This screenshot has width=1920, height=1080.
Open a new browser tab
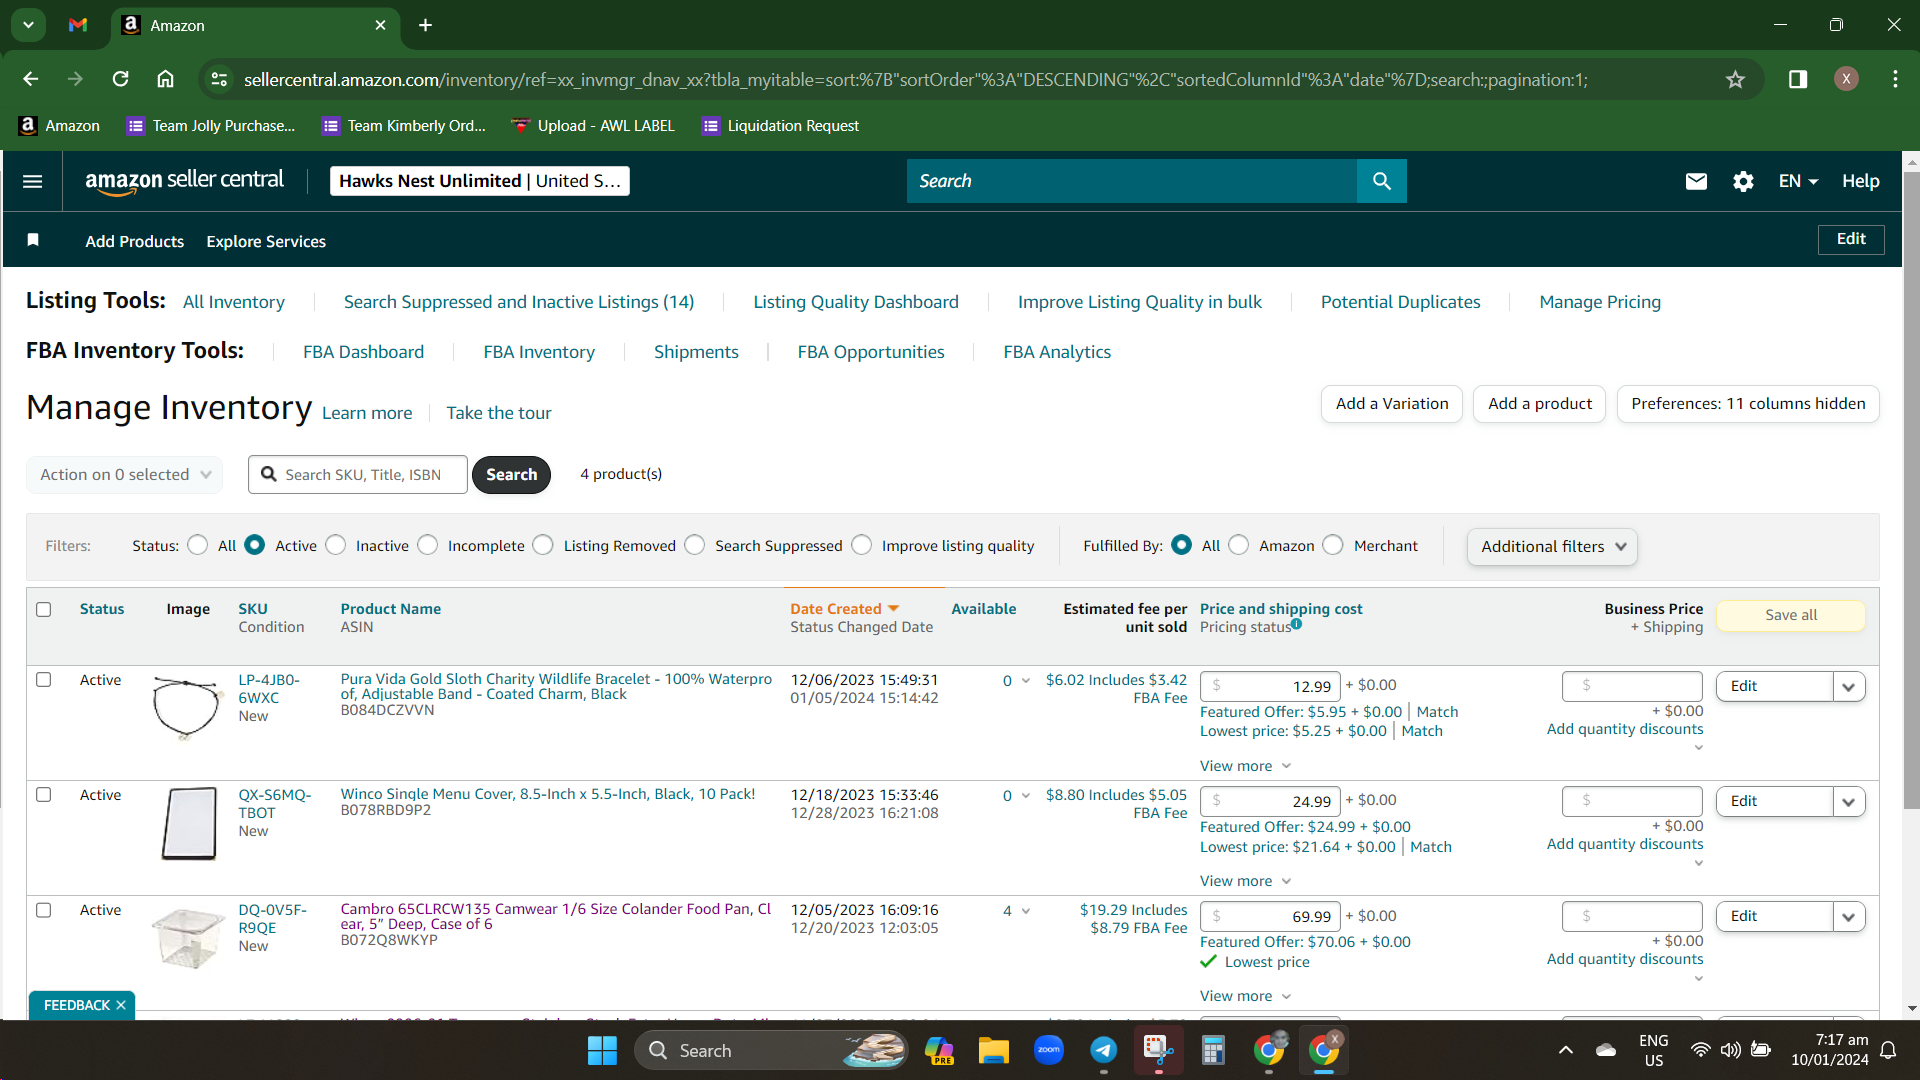426,25
